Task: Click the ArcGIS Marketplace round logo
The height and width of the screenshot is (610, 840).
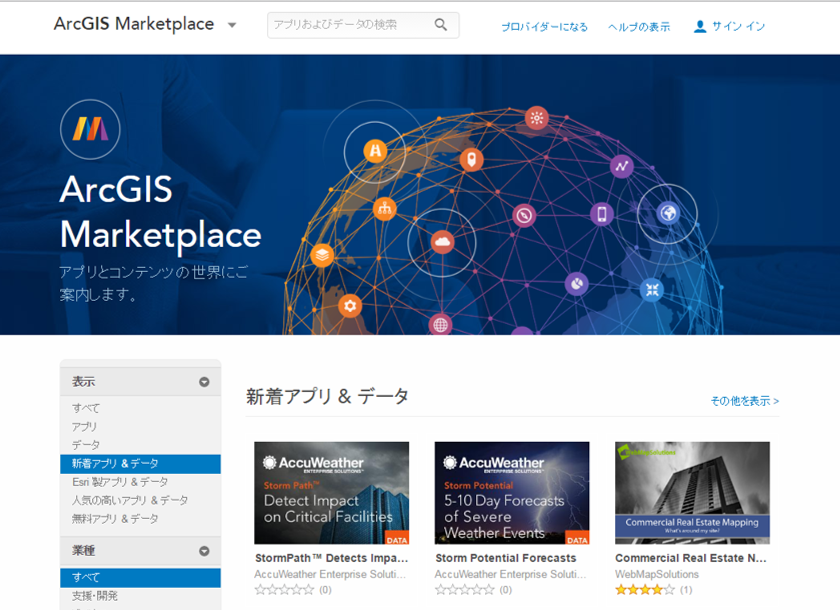Action: point(90,129)
